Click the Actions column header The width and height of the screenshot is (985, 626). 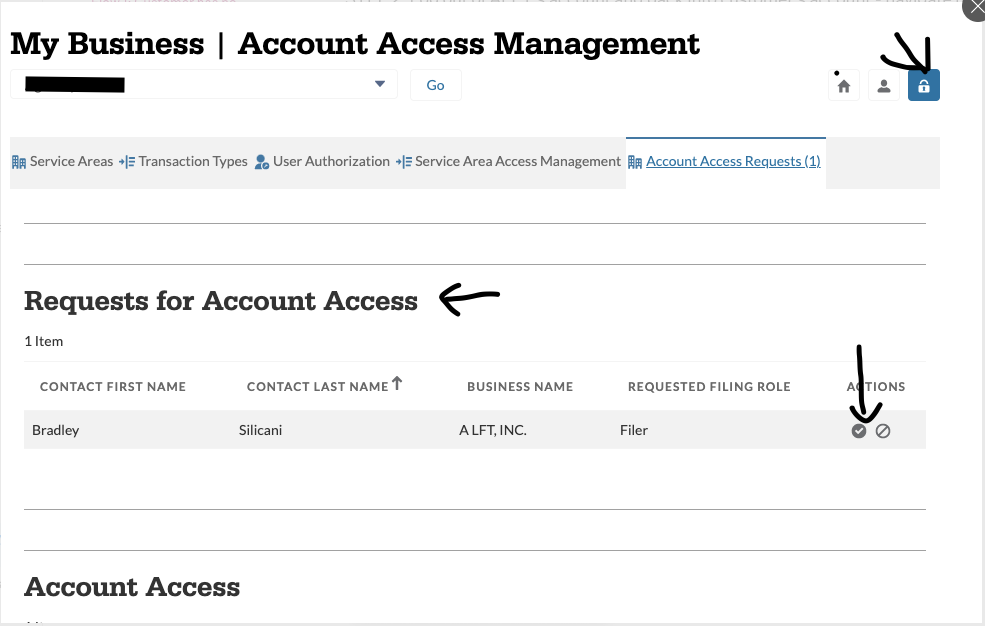click(876, 387)
